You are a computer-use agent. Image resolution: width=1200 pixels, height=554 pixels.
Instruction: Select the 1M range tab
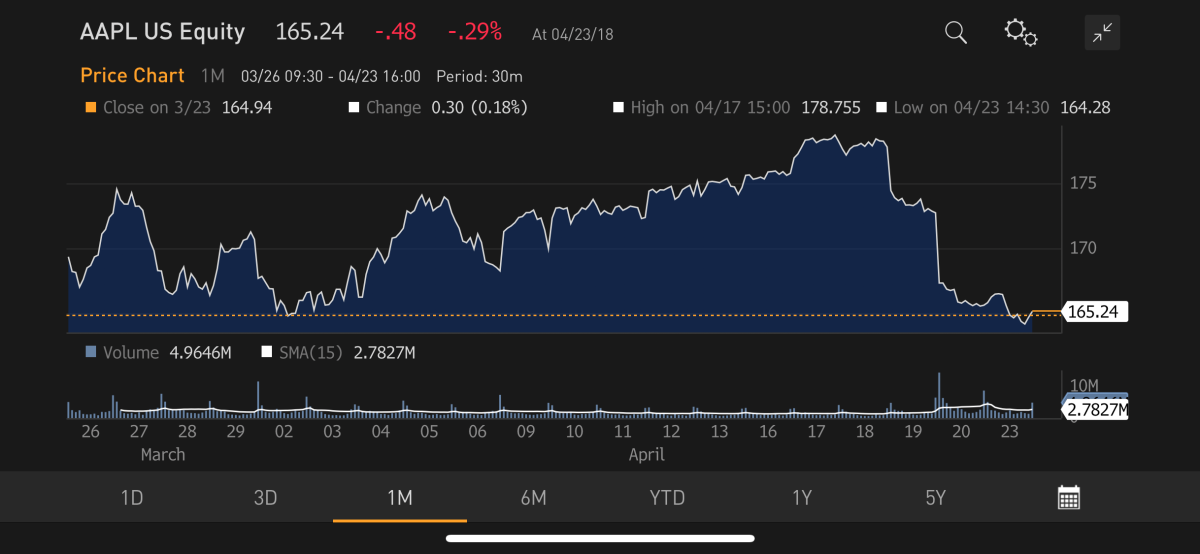pos(399,498)
